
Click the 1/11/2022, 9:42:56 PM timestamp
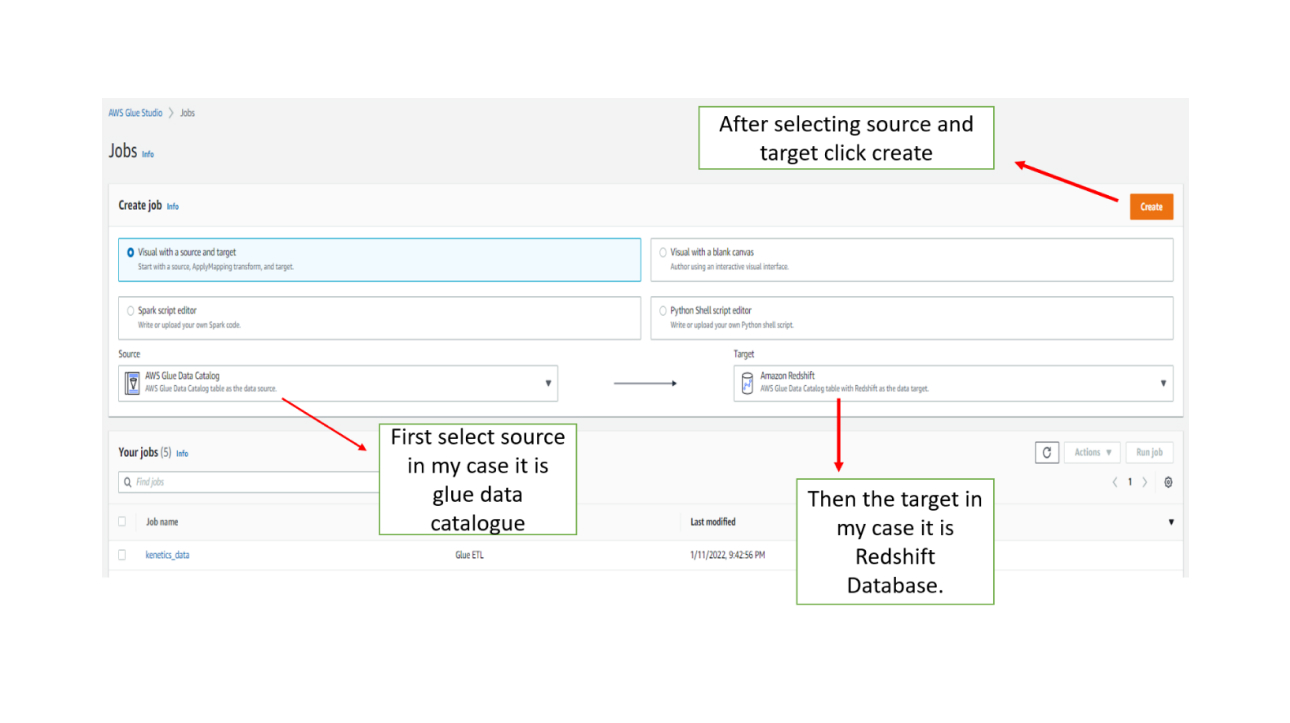click(x=727, y=555)
